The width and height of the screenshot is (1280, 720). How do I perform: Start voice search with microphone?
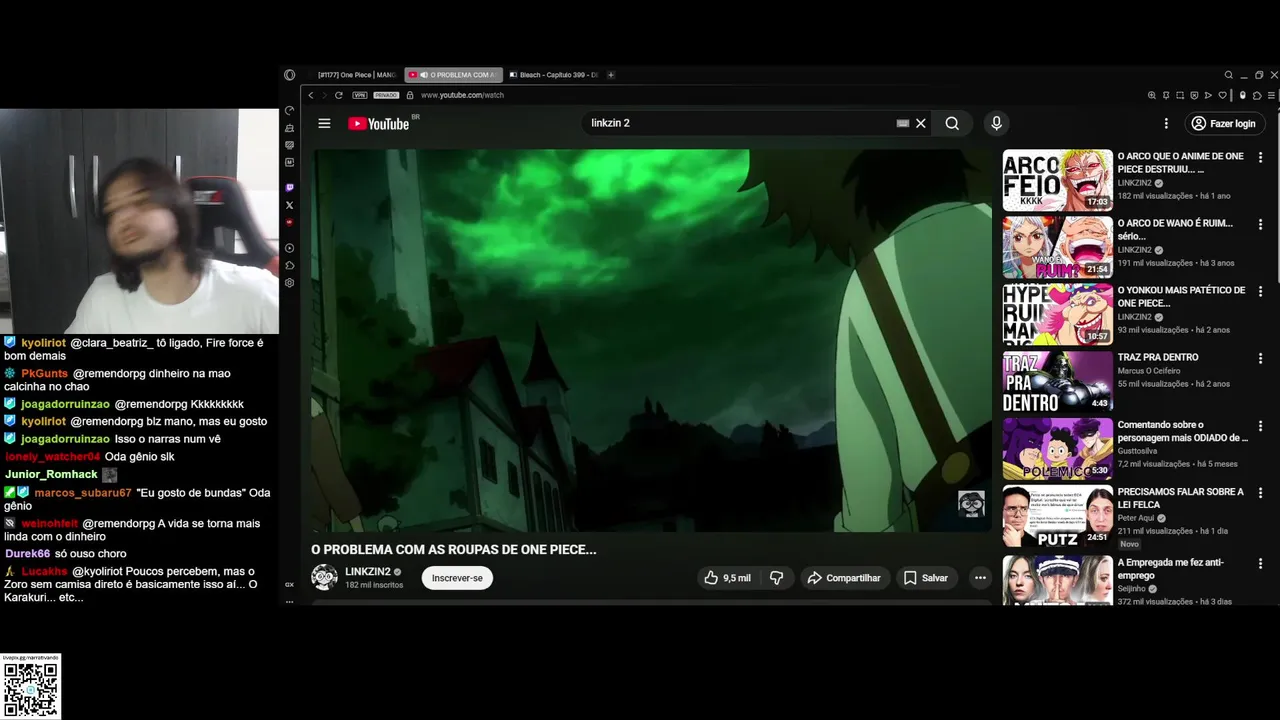pyautogui.click(x=996, y=123)
